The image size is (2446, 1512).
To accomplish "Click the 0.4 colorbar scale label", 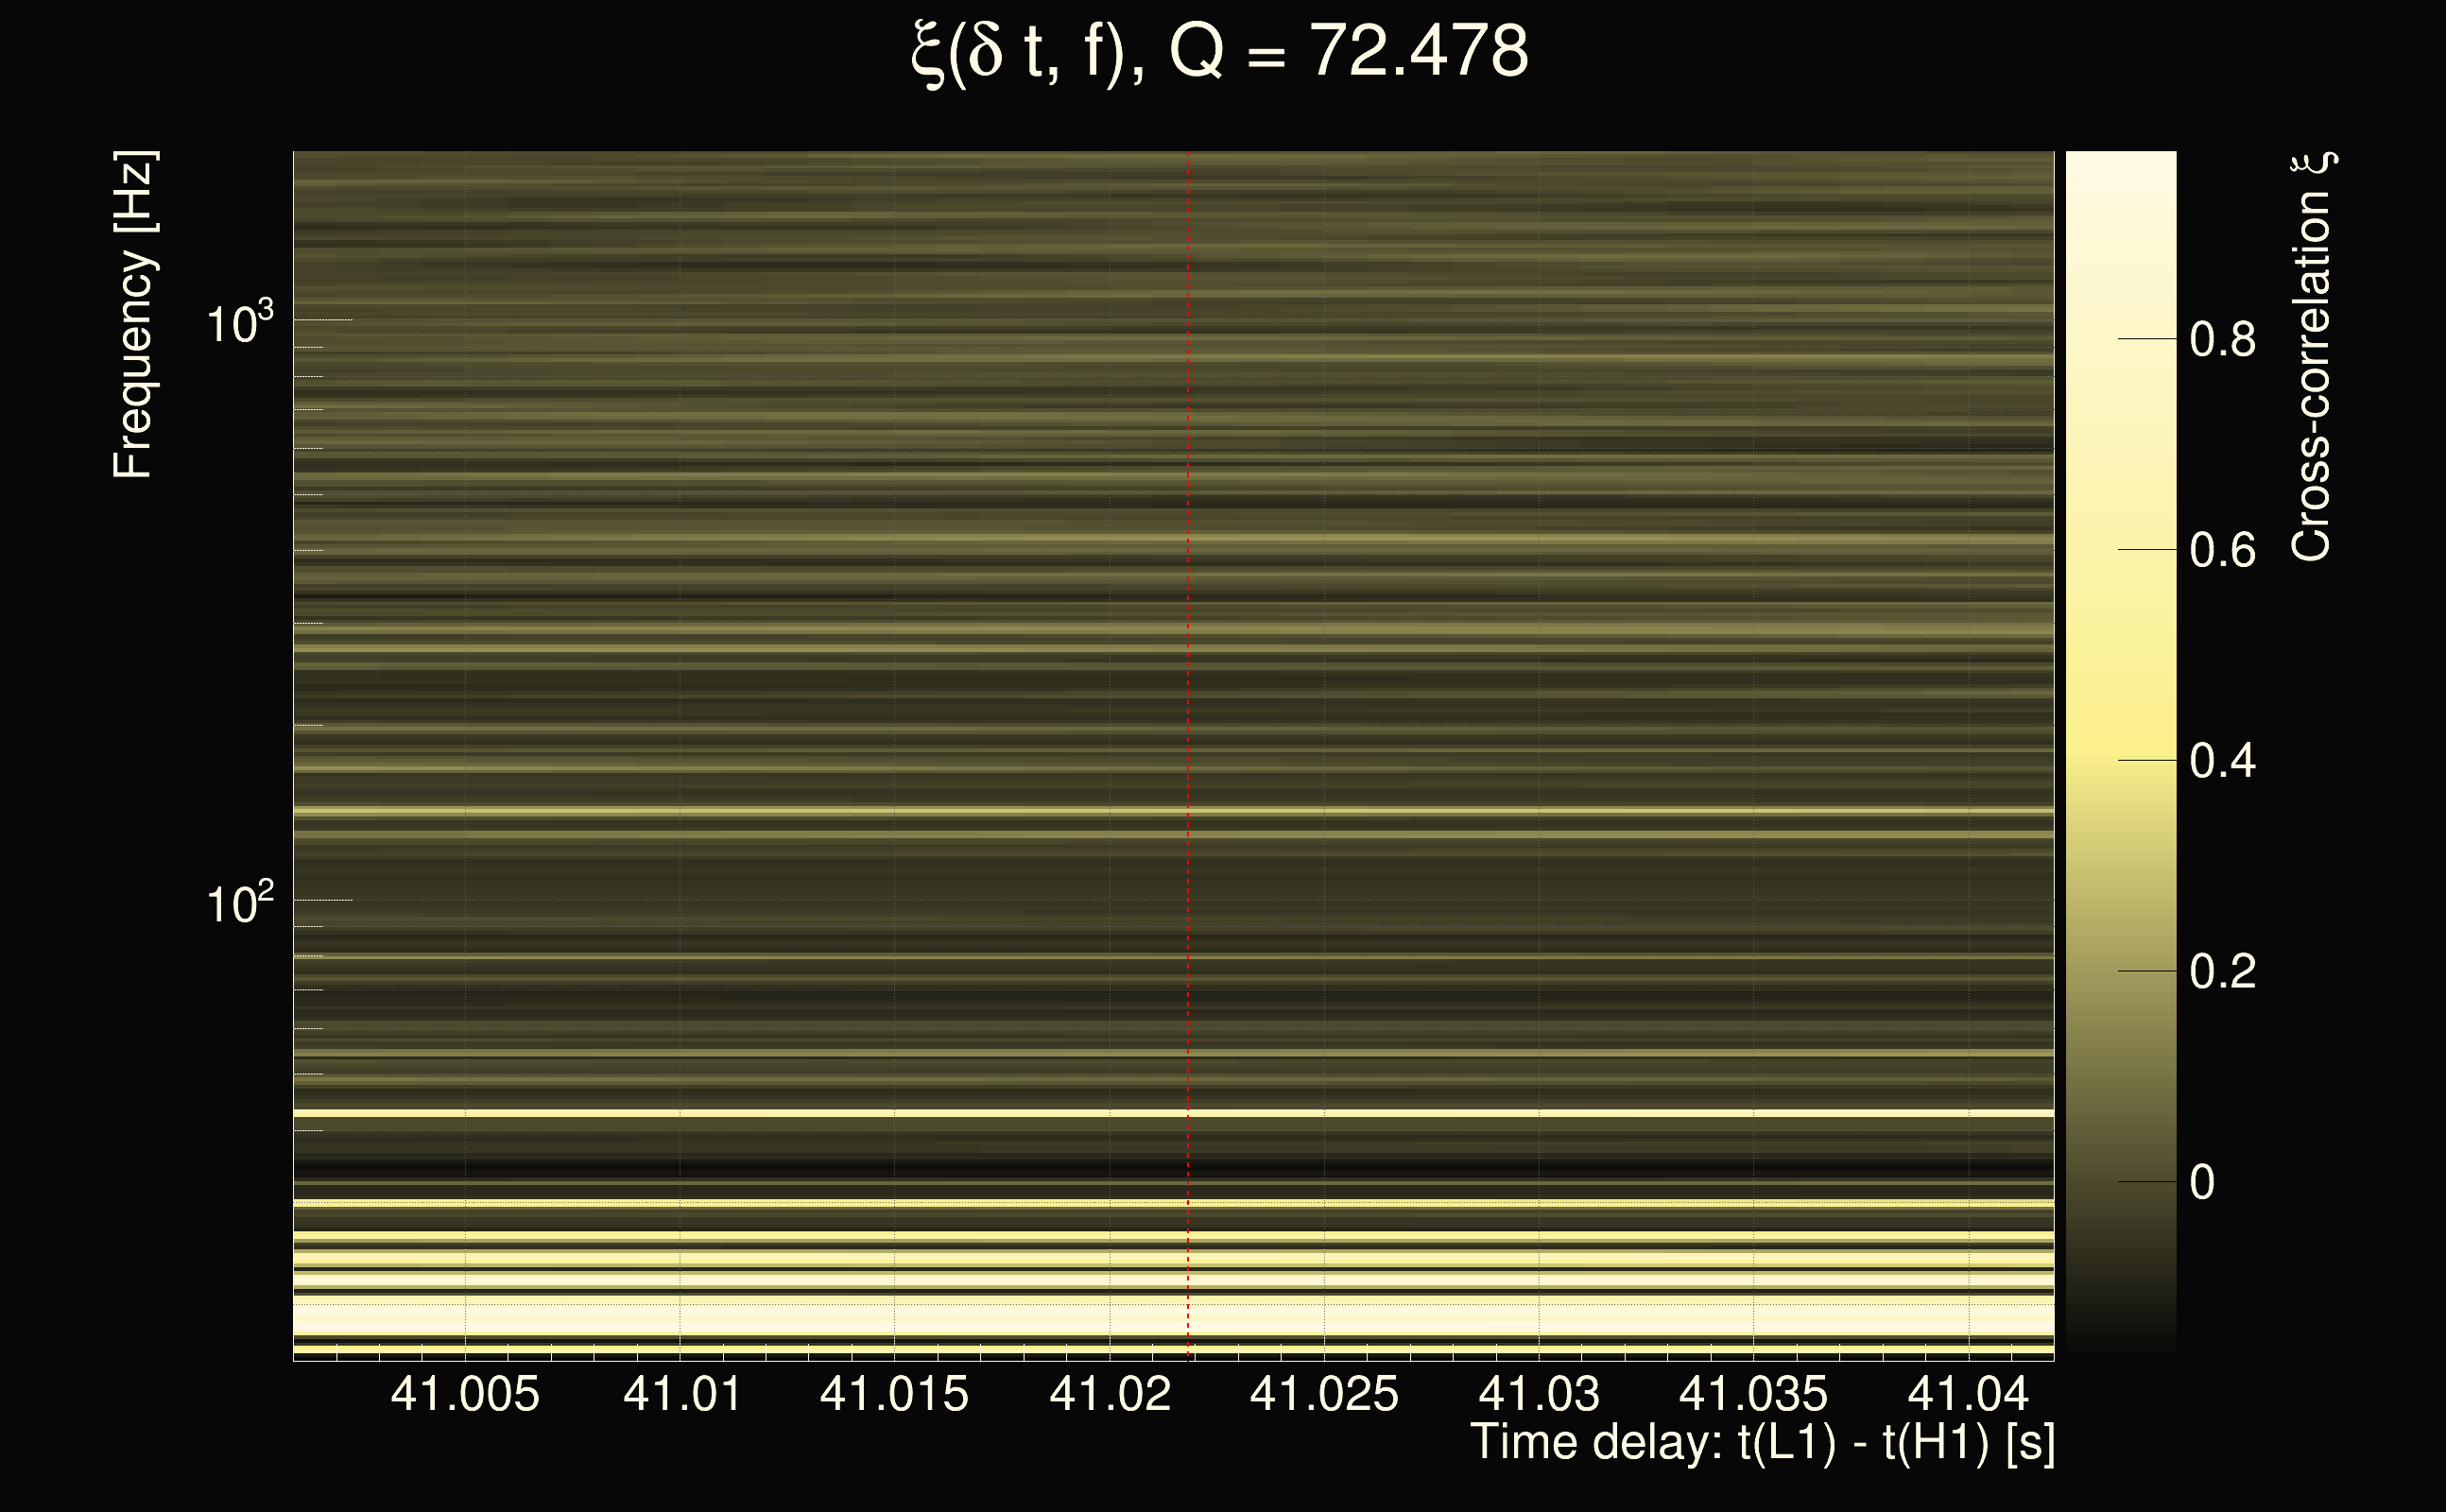I will 2222,762.
